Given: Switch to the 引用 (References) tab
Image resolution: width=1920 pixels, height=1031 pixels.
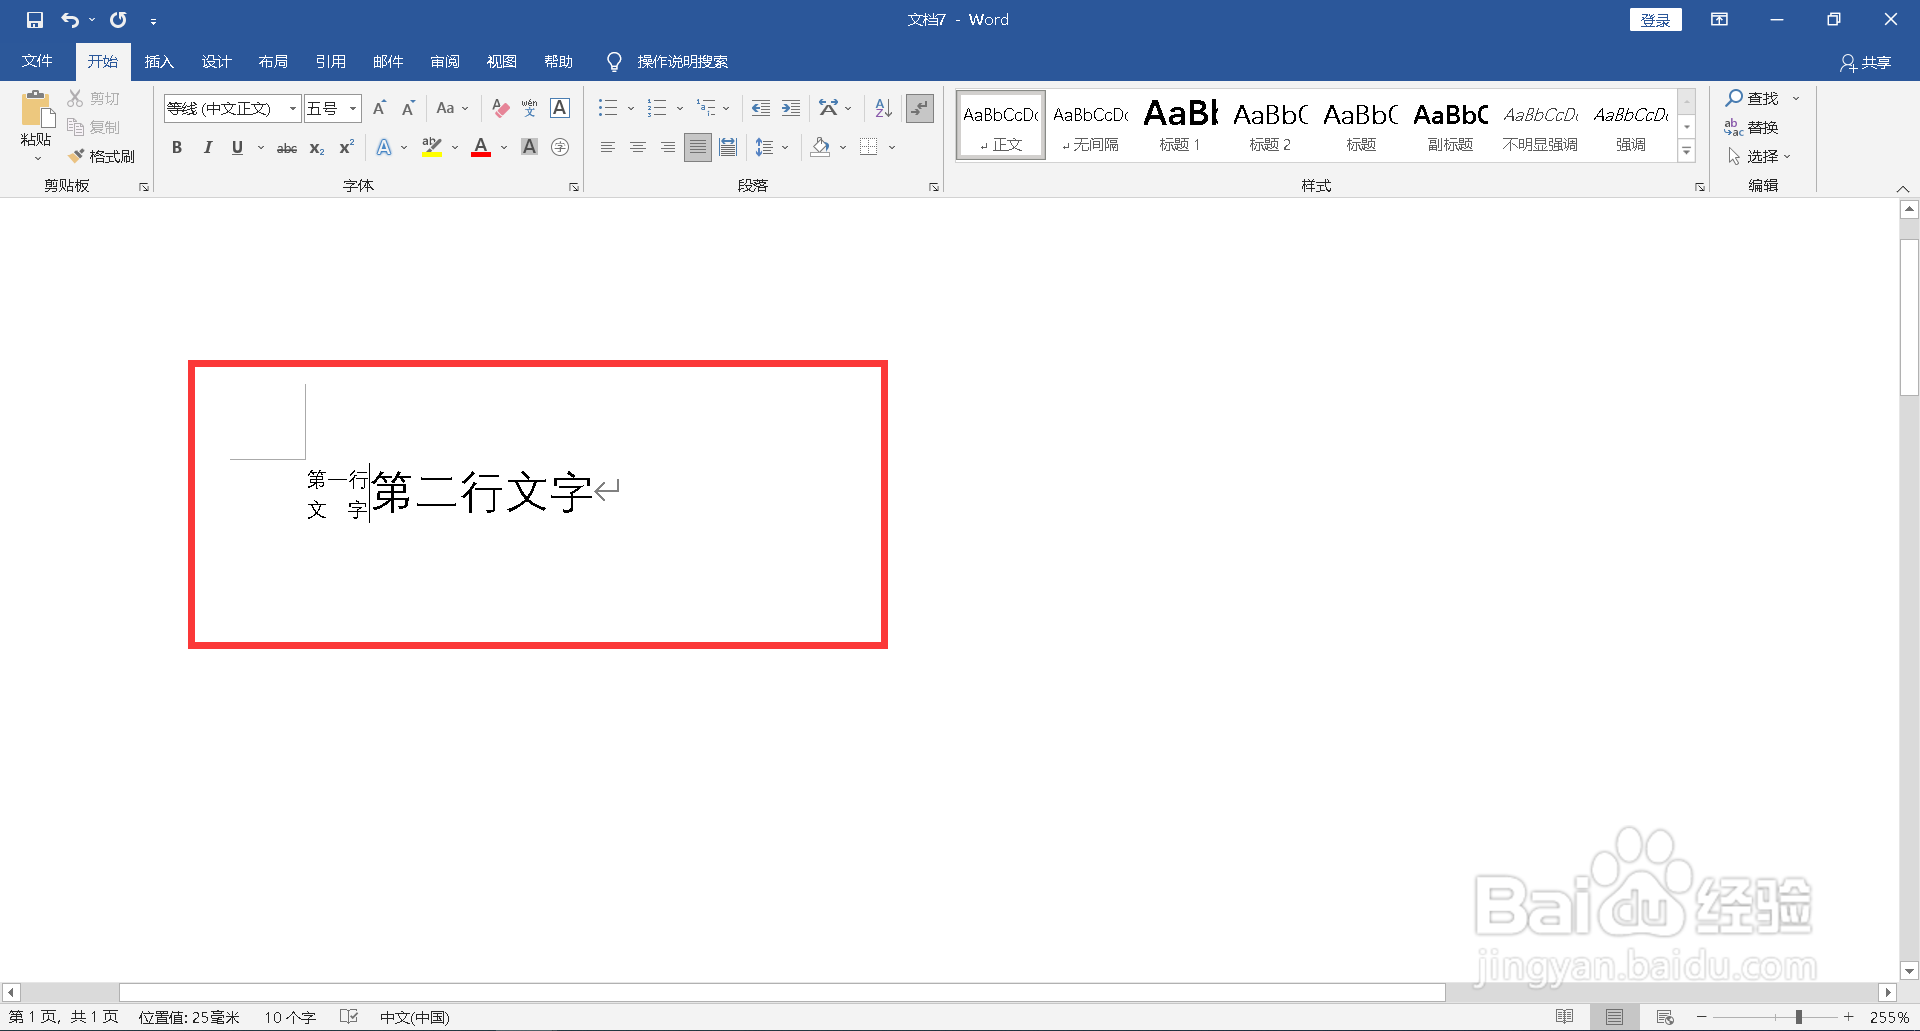Looking at the screenshot, I should (x=330, y=61).
